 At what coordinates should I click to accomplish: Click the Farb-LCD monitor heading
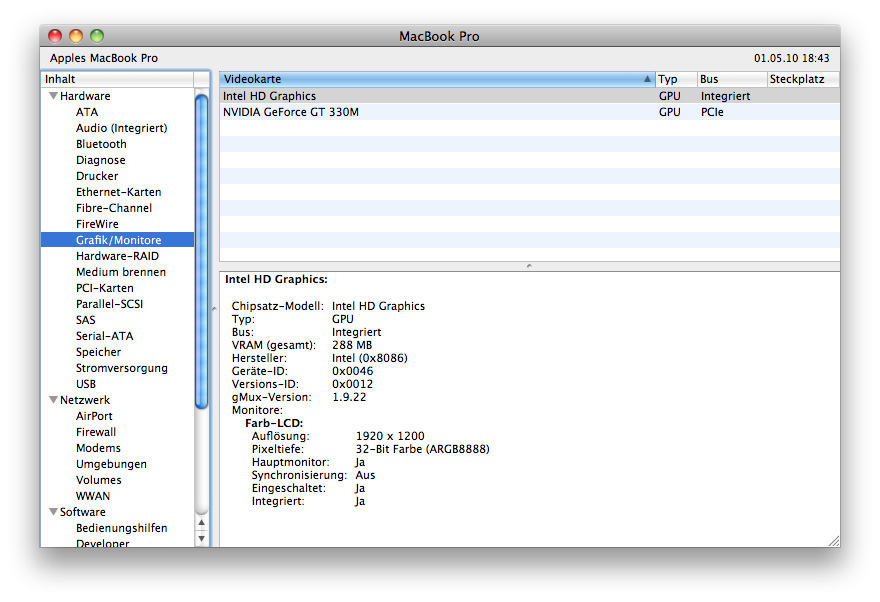(x=274, y=423)
